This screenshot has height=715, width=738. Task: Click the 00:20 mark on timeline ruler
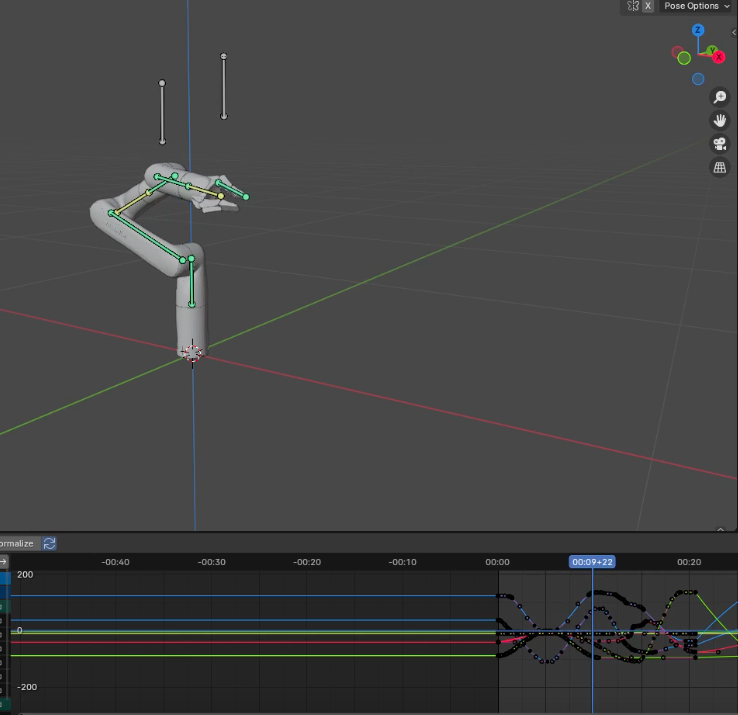[688, 562]
